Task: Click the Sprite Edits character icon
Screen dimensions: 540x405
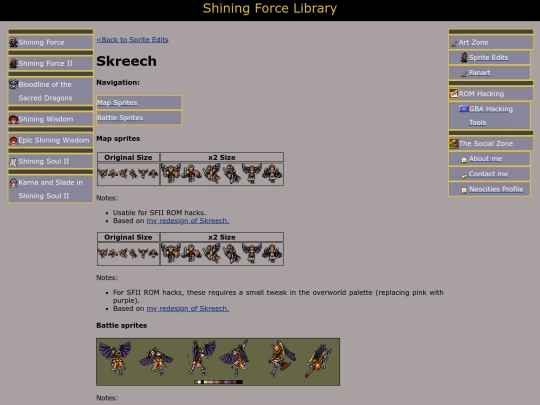Action: [464, 57]
